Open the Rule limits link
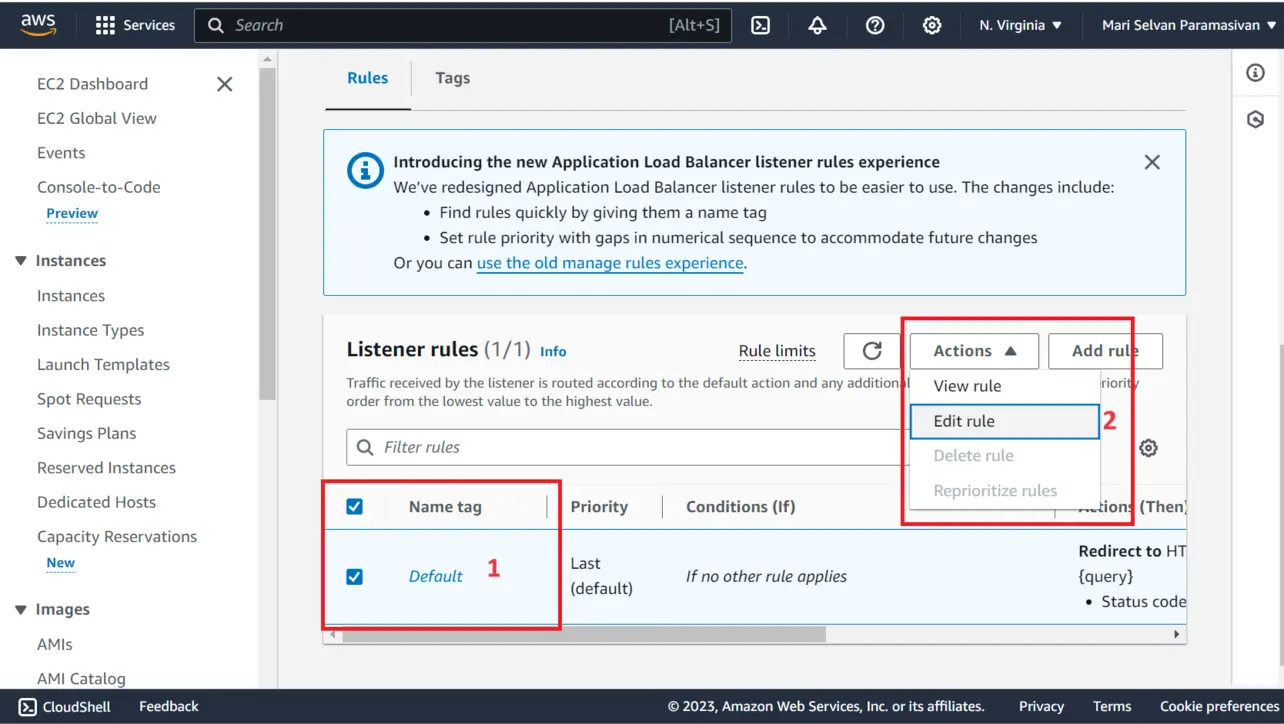Viewport: 1284px width, 724px height. click(x=777, y=351)
